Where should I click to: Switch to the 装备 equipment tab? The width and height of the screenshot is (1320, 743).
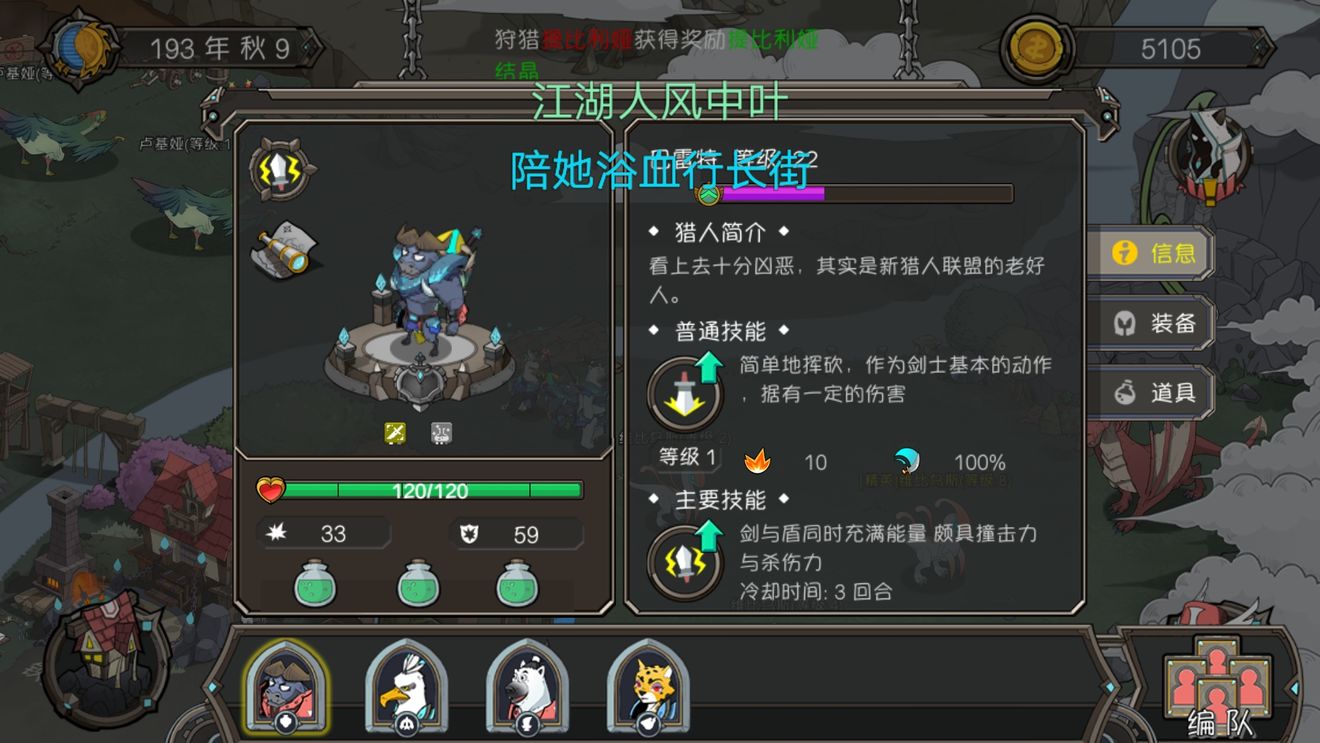coord(1150,323)
